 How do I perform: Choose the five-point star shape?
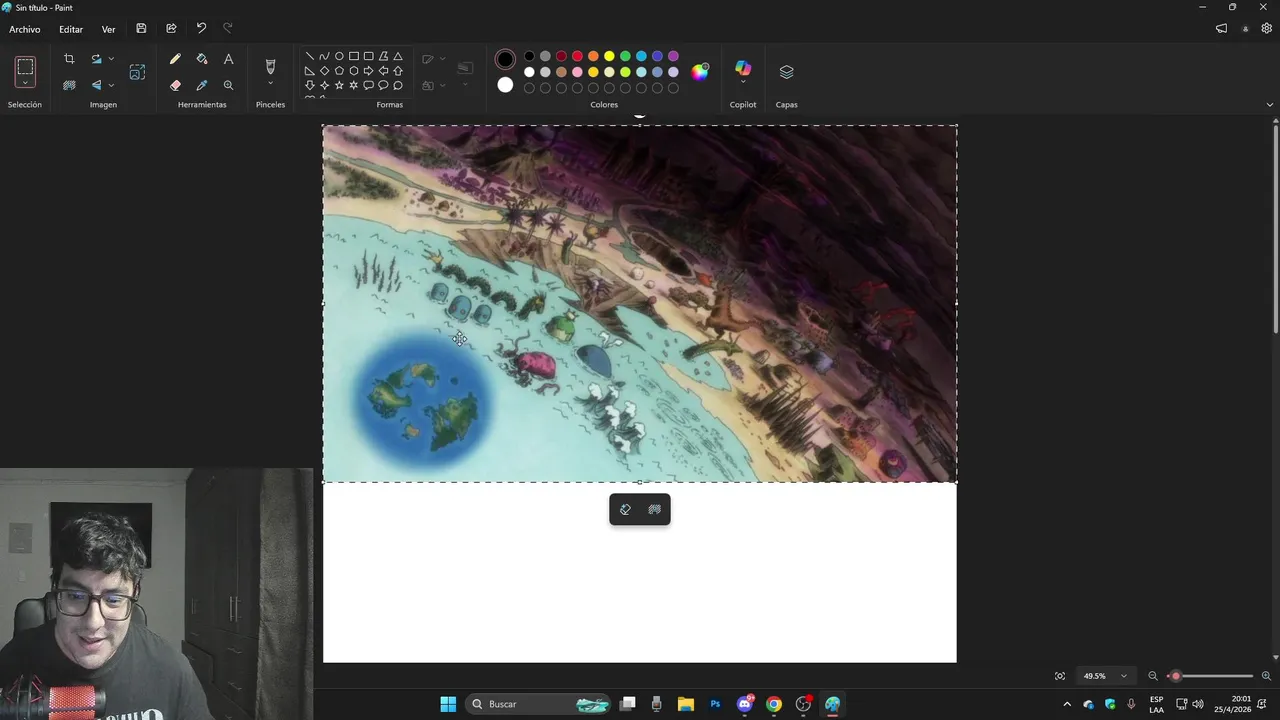[339, 85]
